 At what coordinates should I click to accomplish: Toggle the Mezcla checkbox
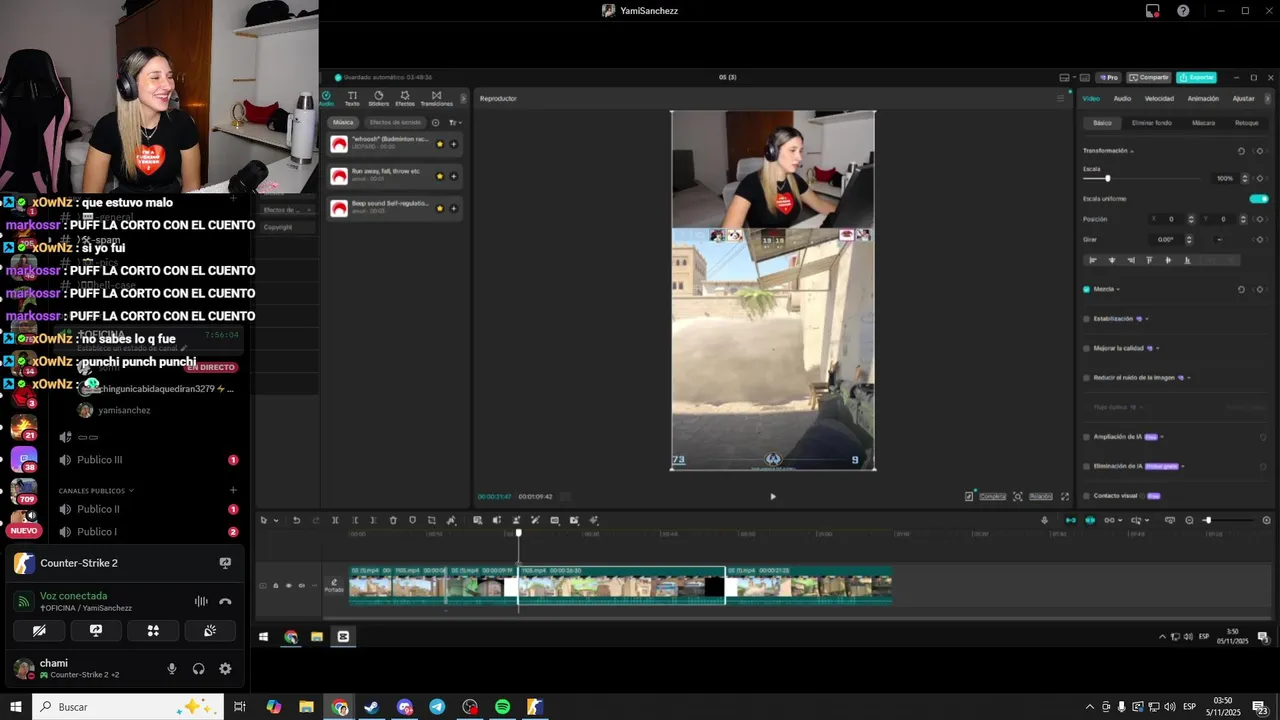click(1087, 289)
